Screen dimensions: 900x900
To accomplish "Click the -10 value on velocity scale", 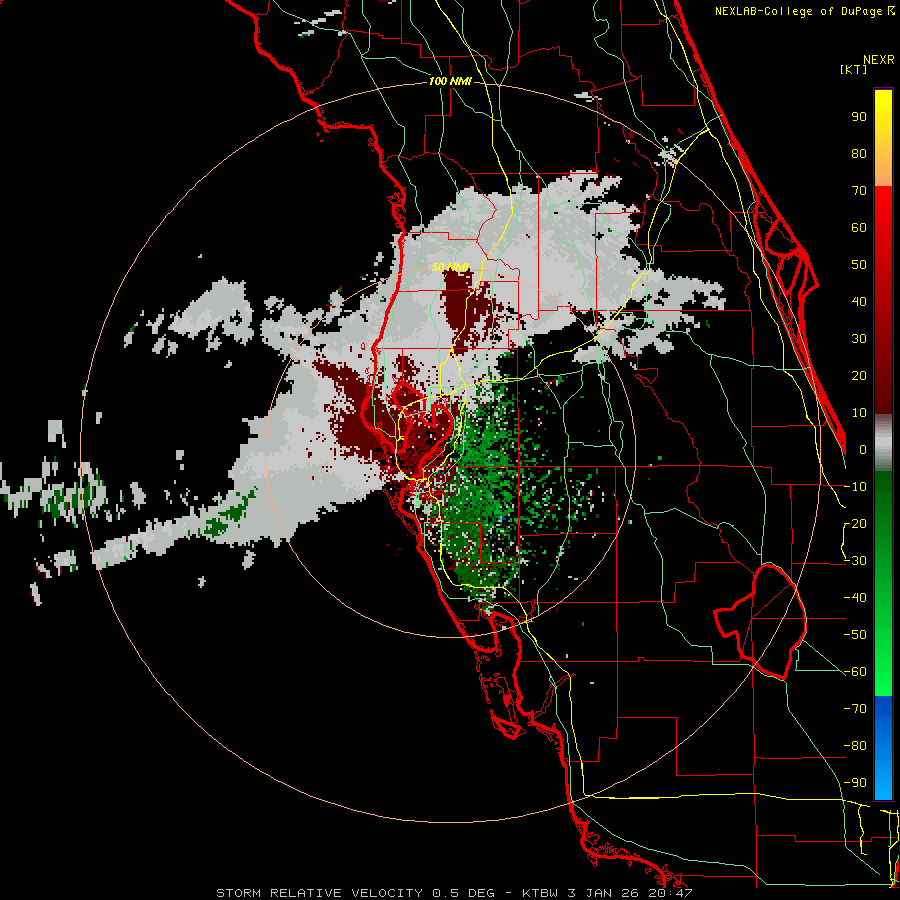I will (x=855, y=487).
